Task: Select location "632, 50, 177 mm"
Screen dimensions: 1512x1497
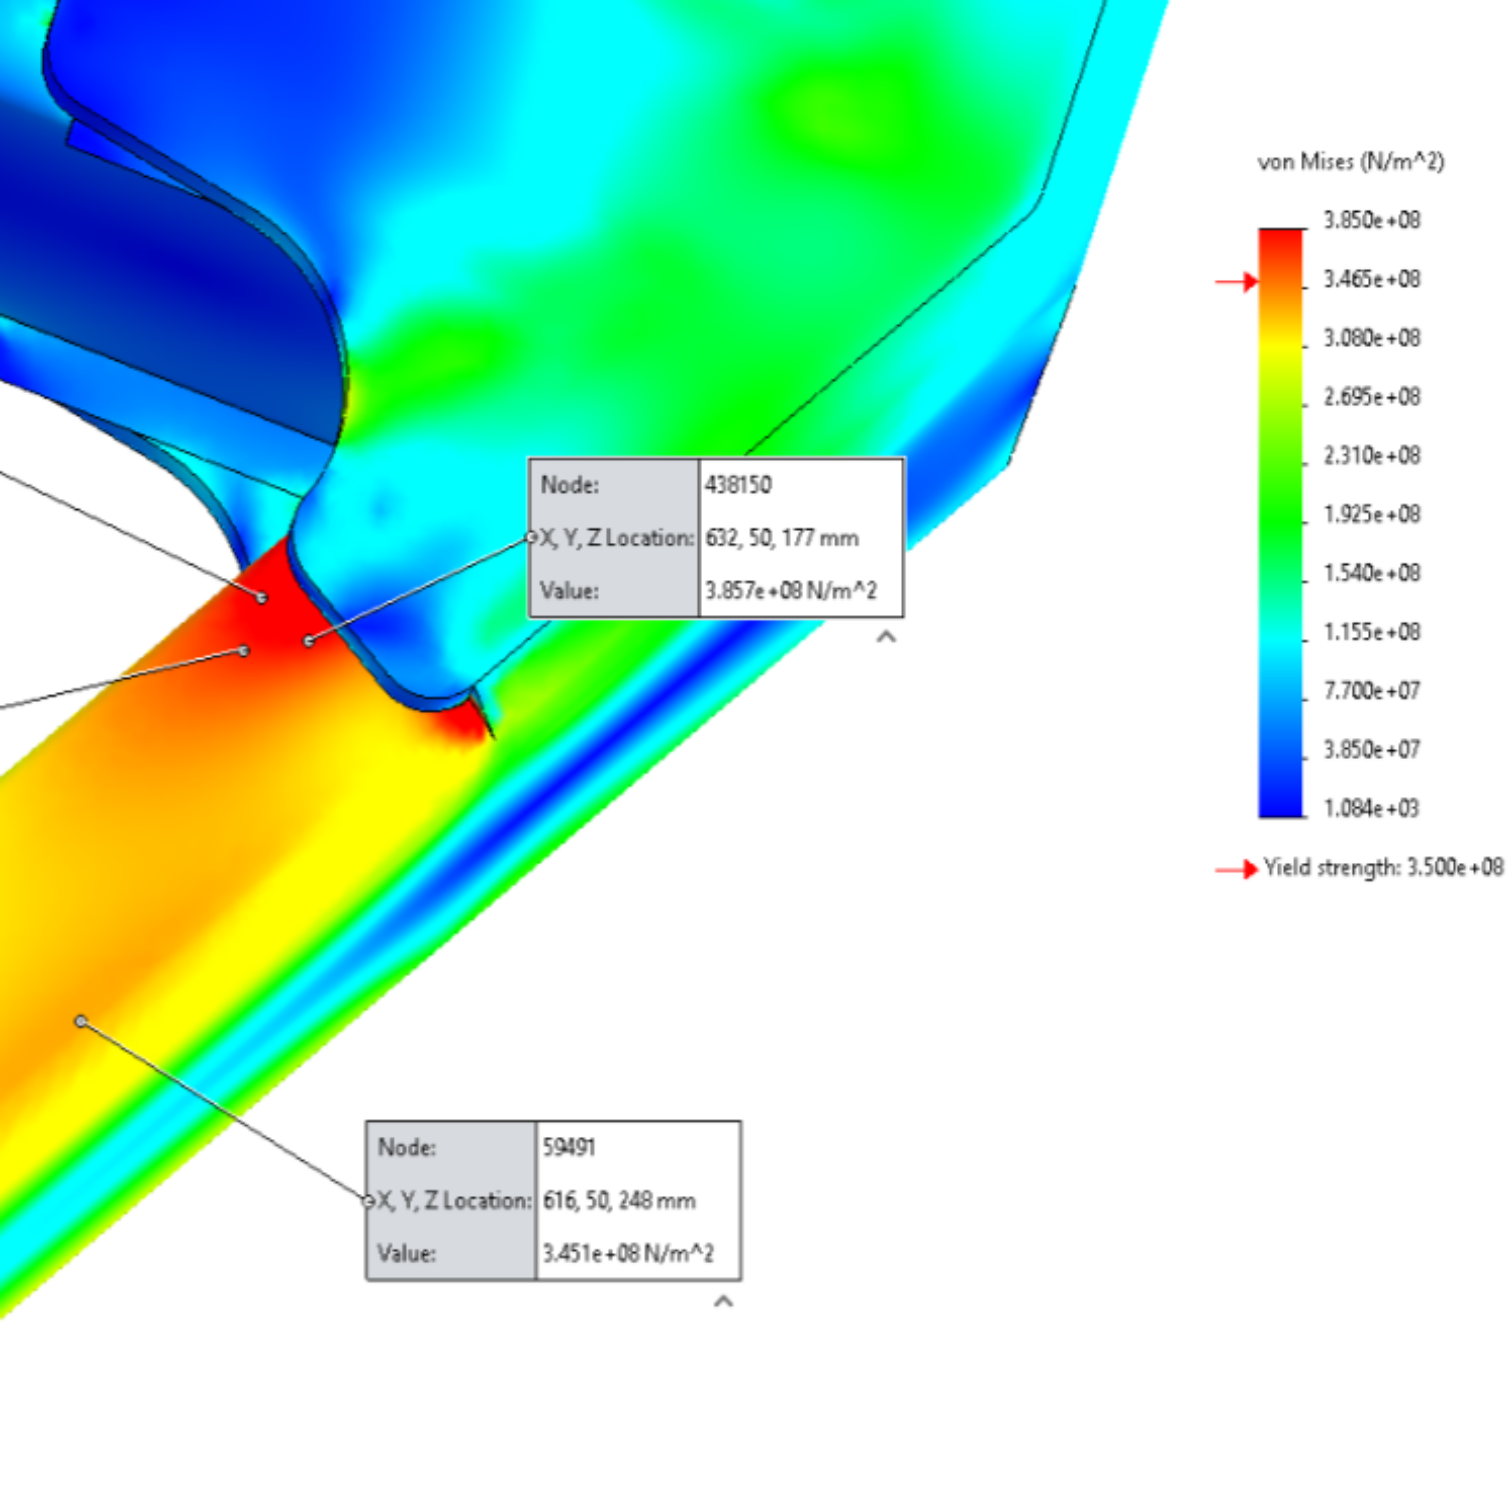Action: pos(782,538)
